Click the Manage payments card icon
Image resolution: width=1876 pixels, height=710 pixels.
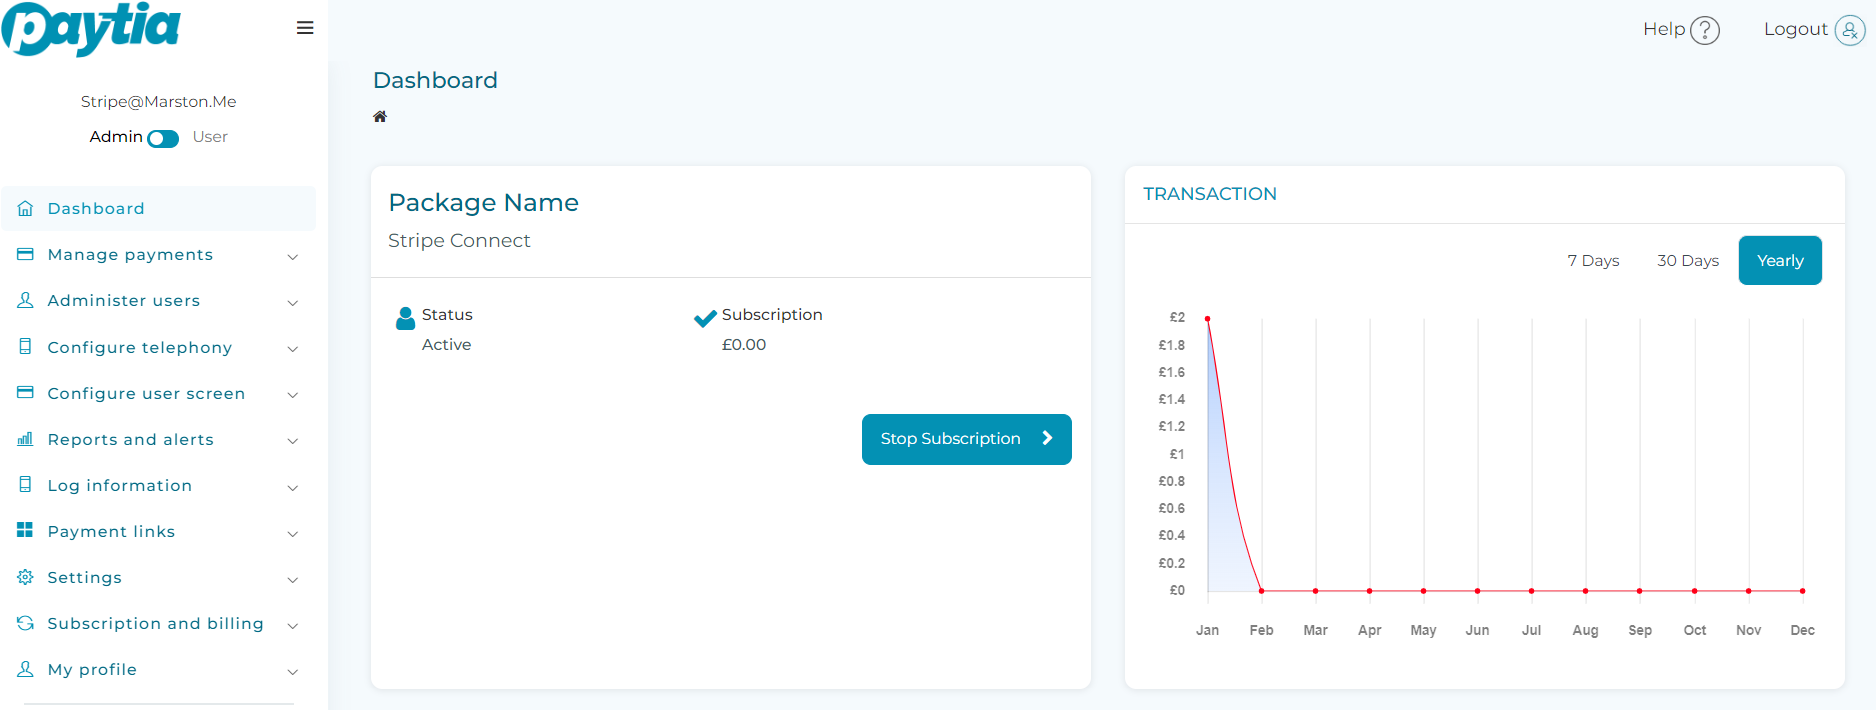pyautogui.click(x=25, y=254)
